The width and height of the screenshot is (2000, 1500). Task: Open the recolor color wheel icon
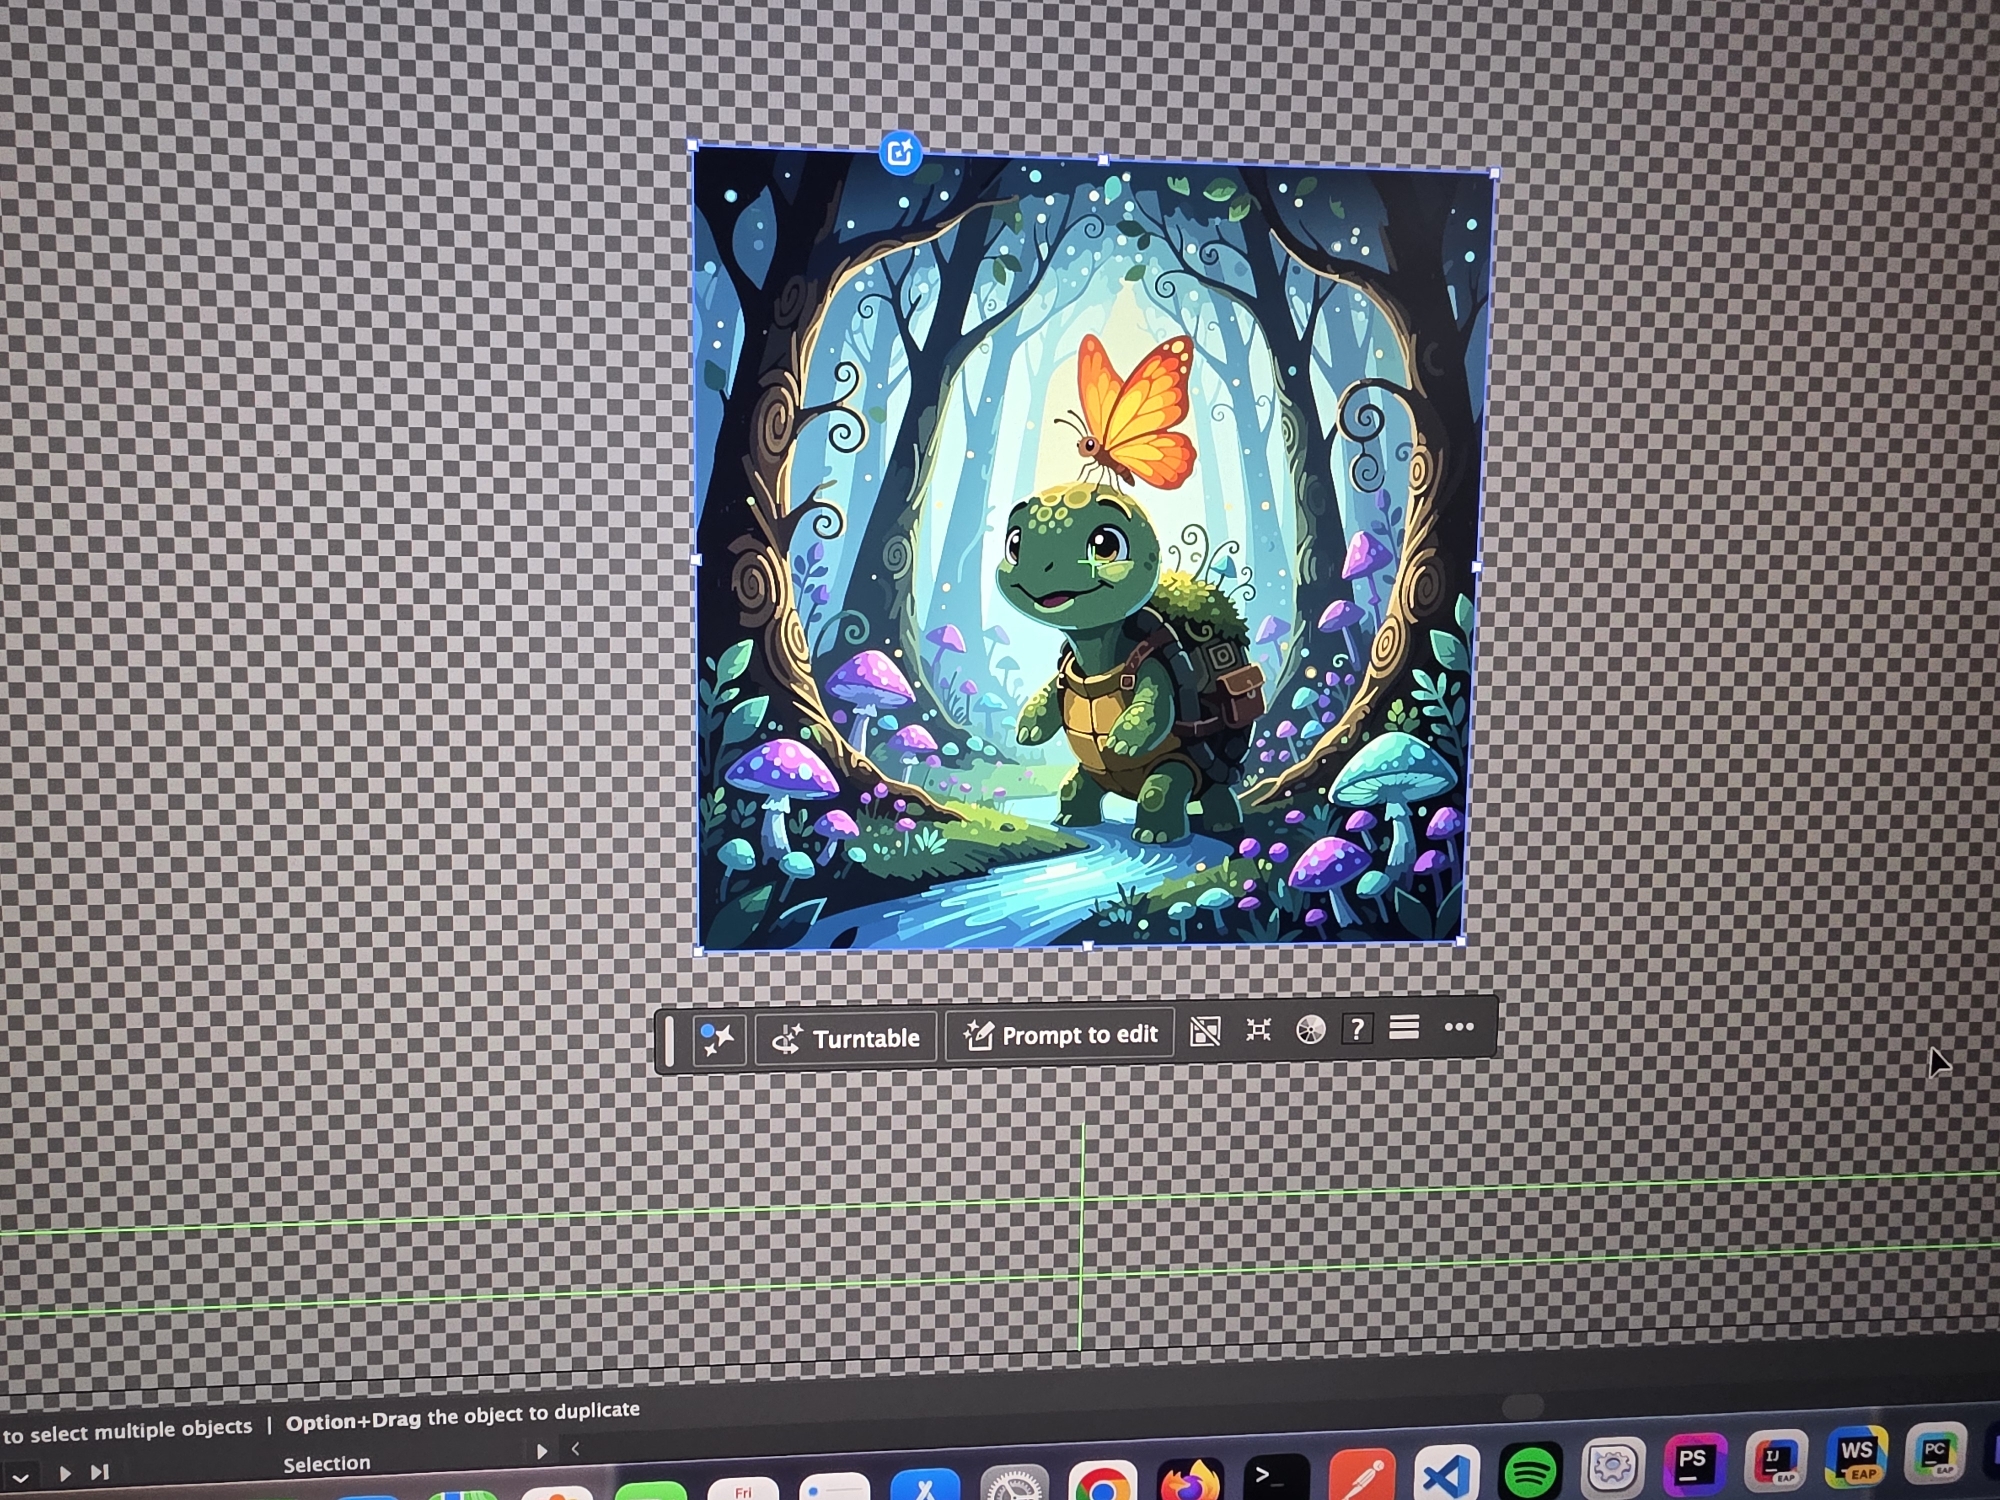coord(1310,1029)
